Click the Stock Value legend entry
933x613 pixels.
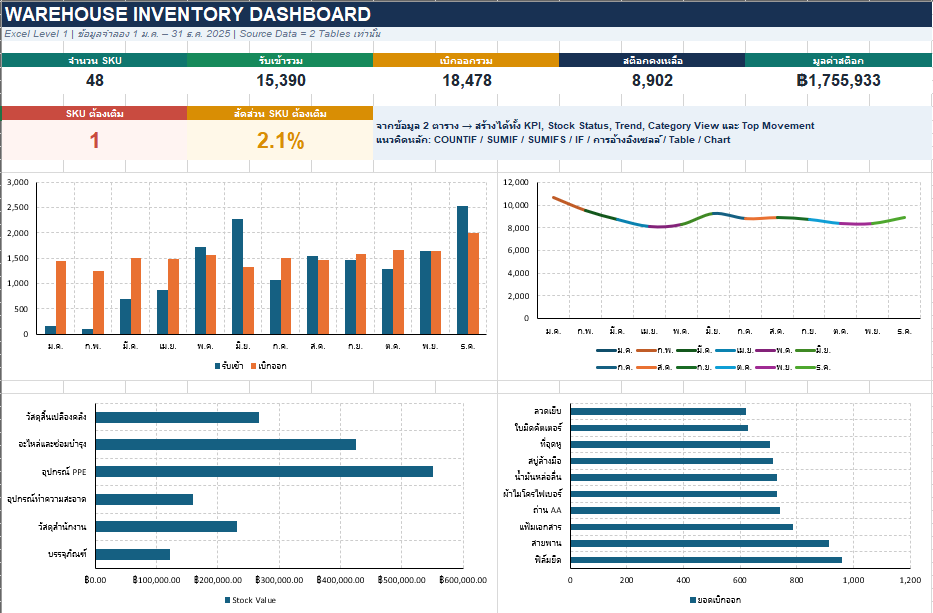pos(251,600)
